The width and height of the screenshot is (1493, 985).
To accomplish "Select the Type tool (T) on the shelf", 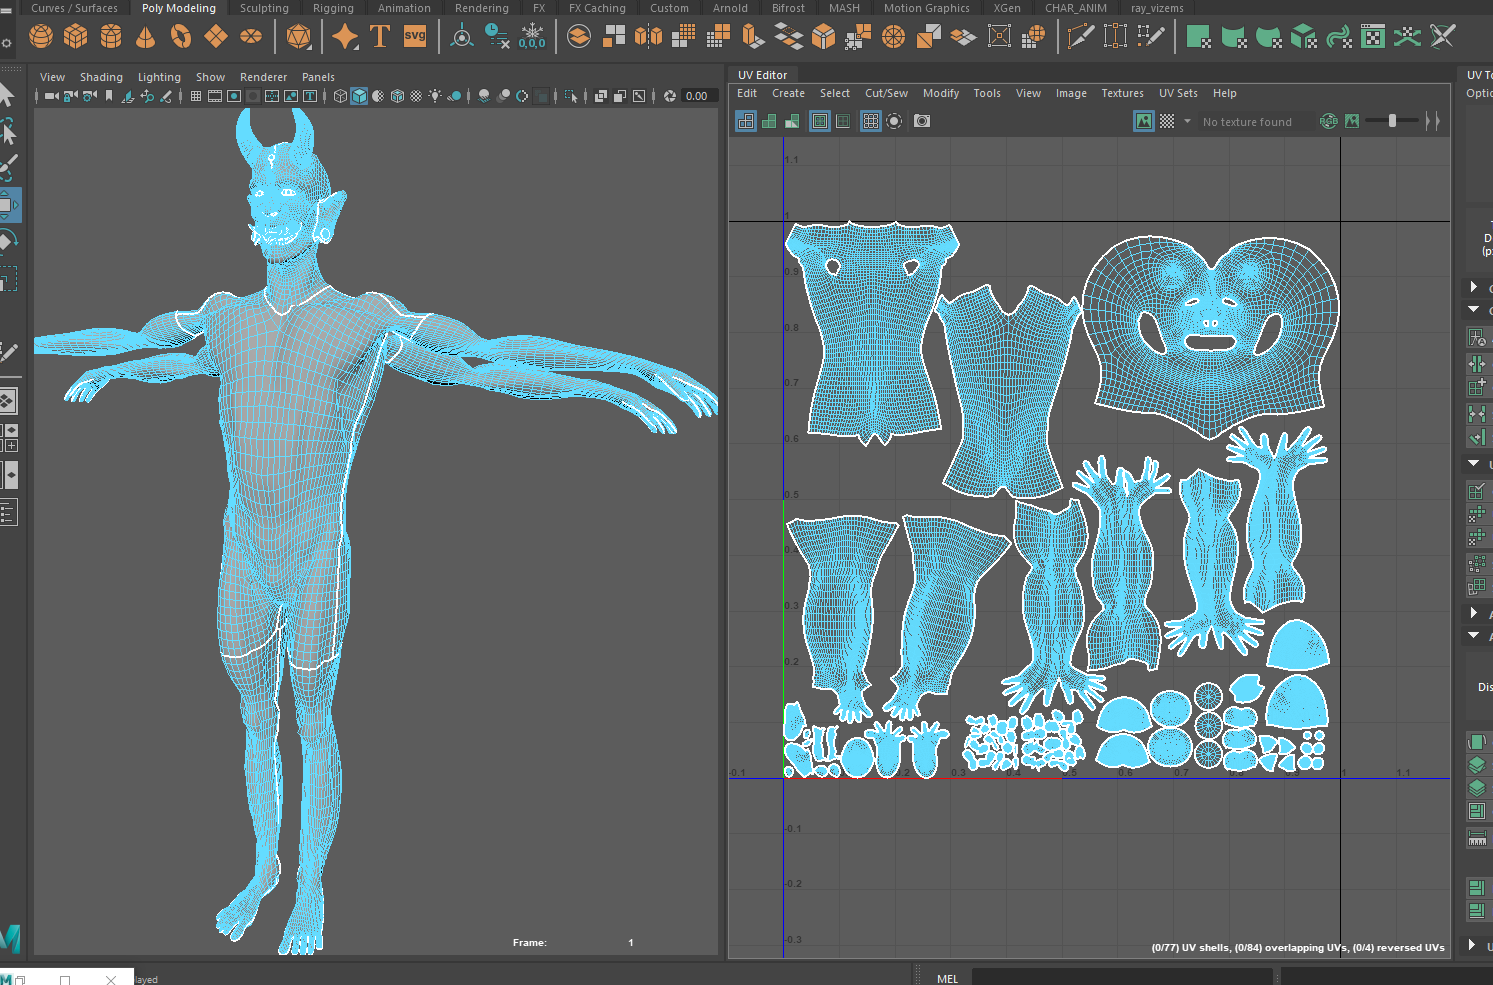I will 379,36.
